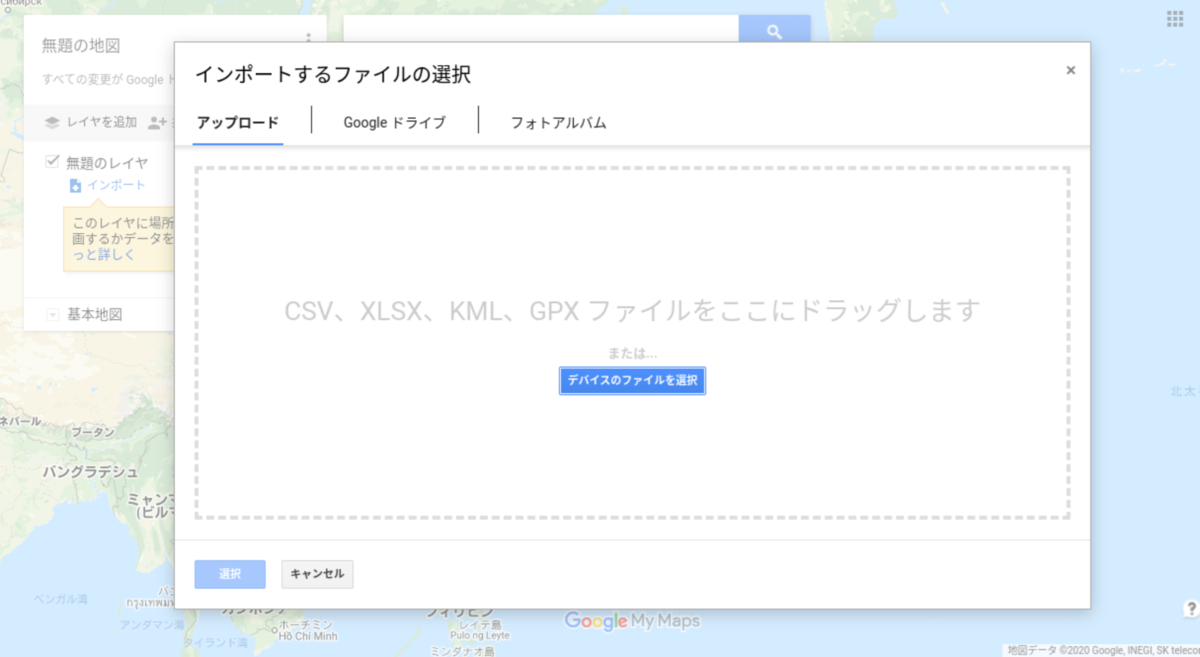The image size is (1200, 657).
Task: Click the Google My Maps logo
Action: (x=632, y=620)
